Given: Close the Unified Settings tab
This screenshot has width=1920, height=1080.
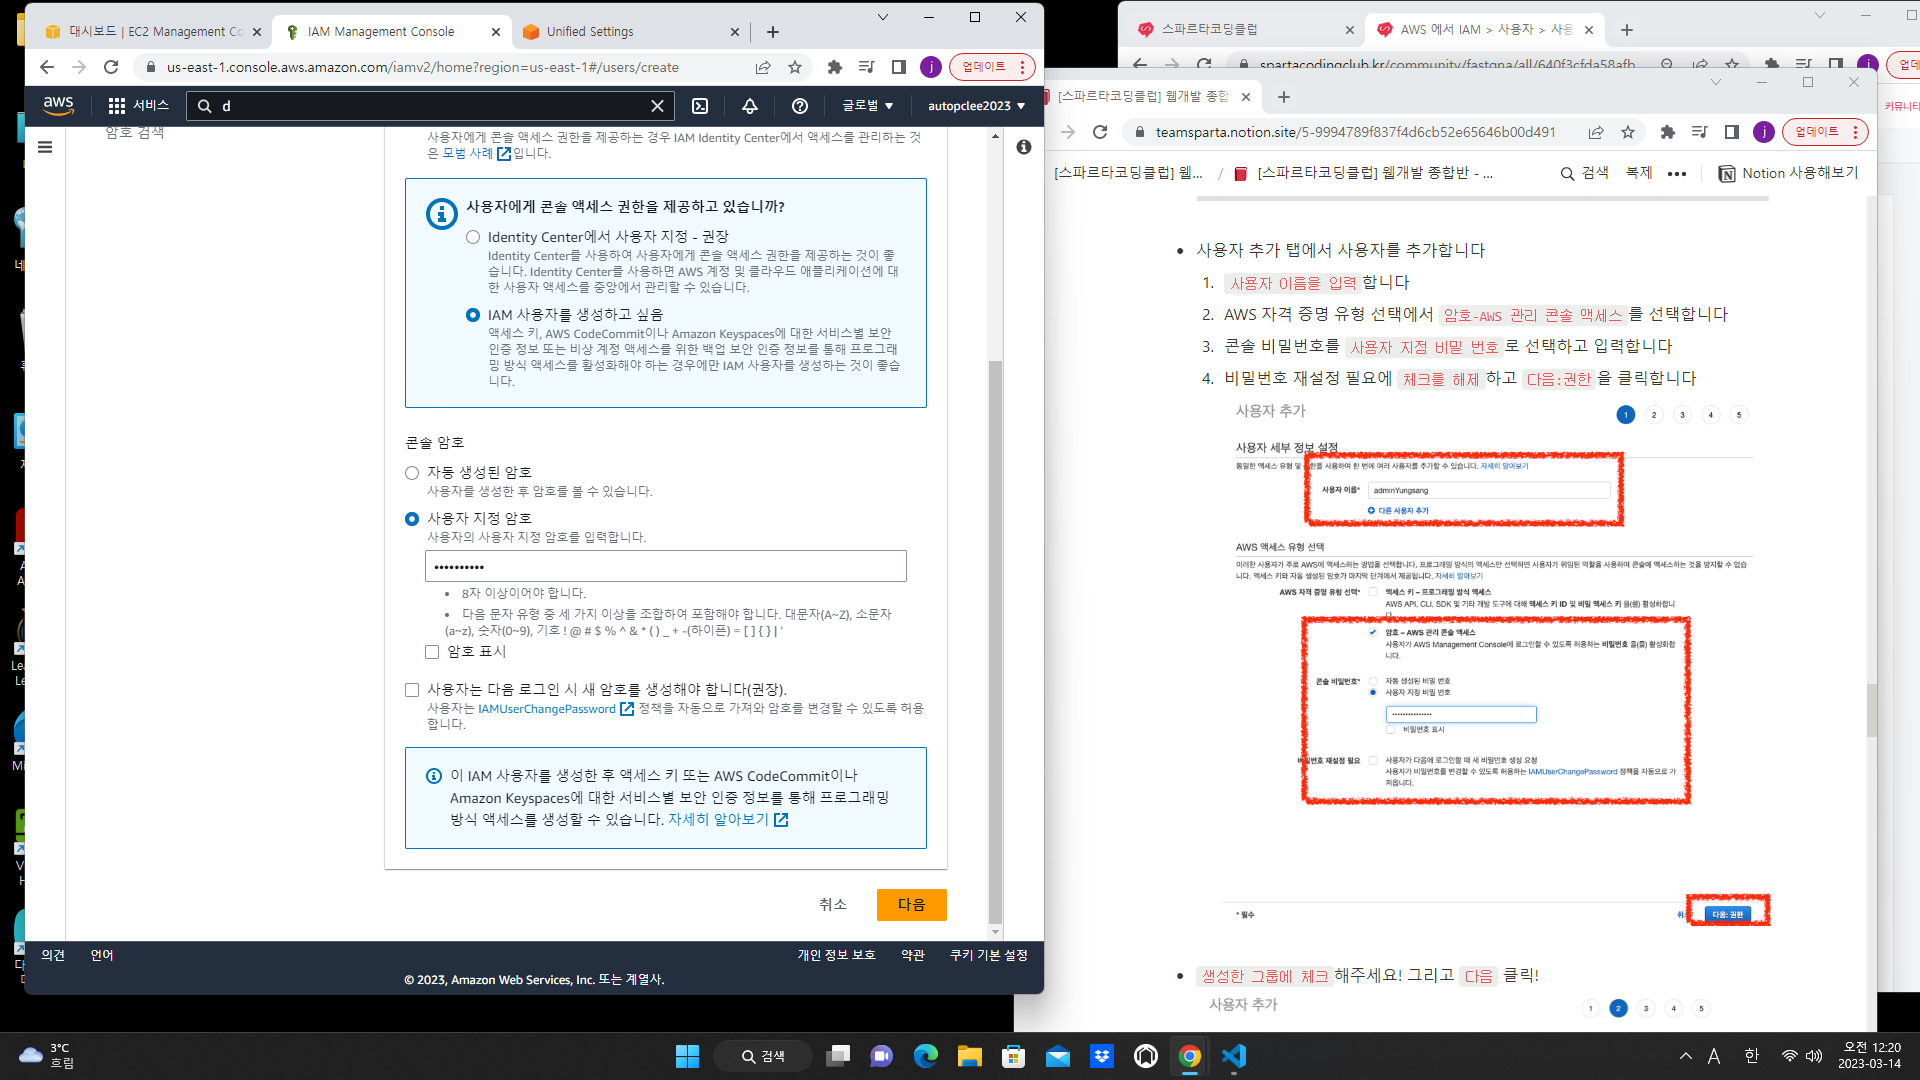Looking at the screenshot, I should coord(735,32).
